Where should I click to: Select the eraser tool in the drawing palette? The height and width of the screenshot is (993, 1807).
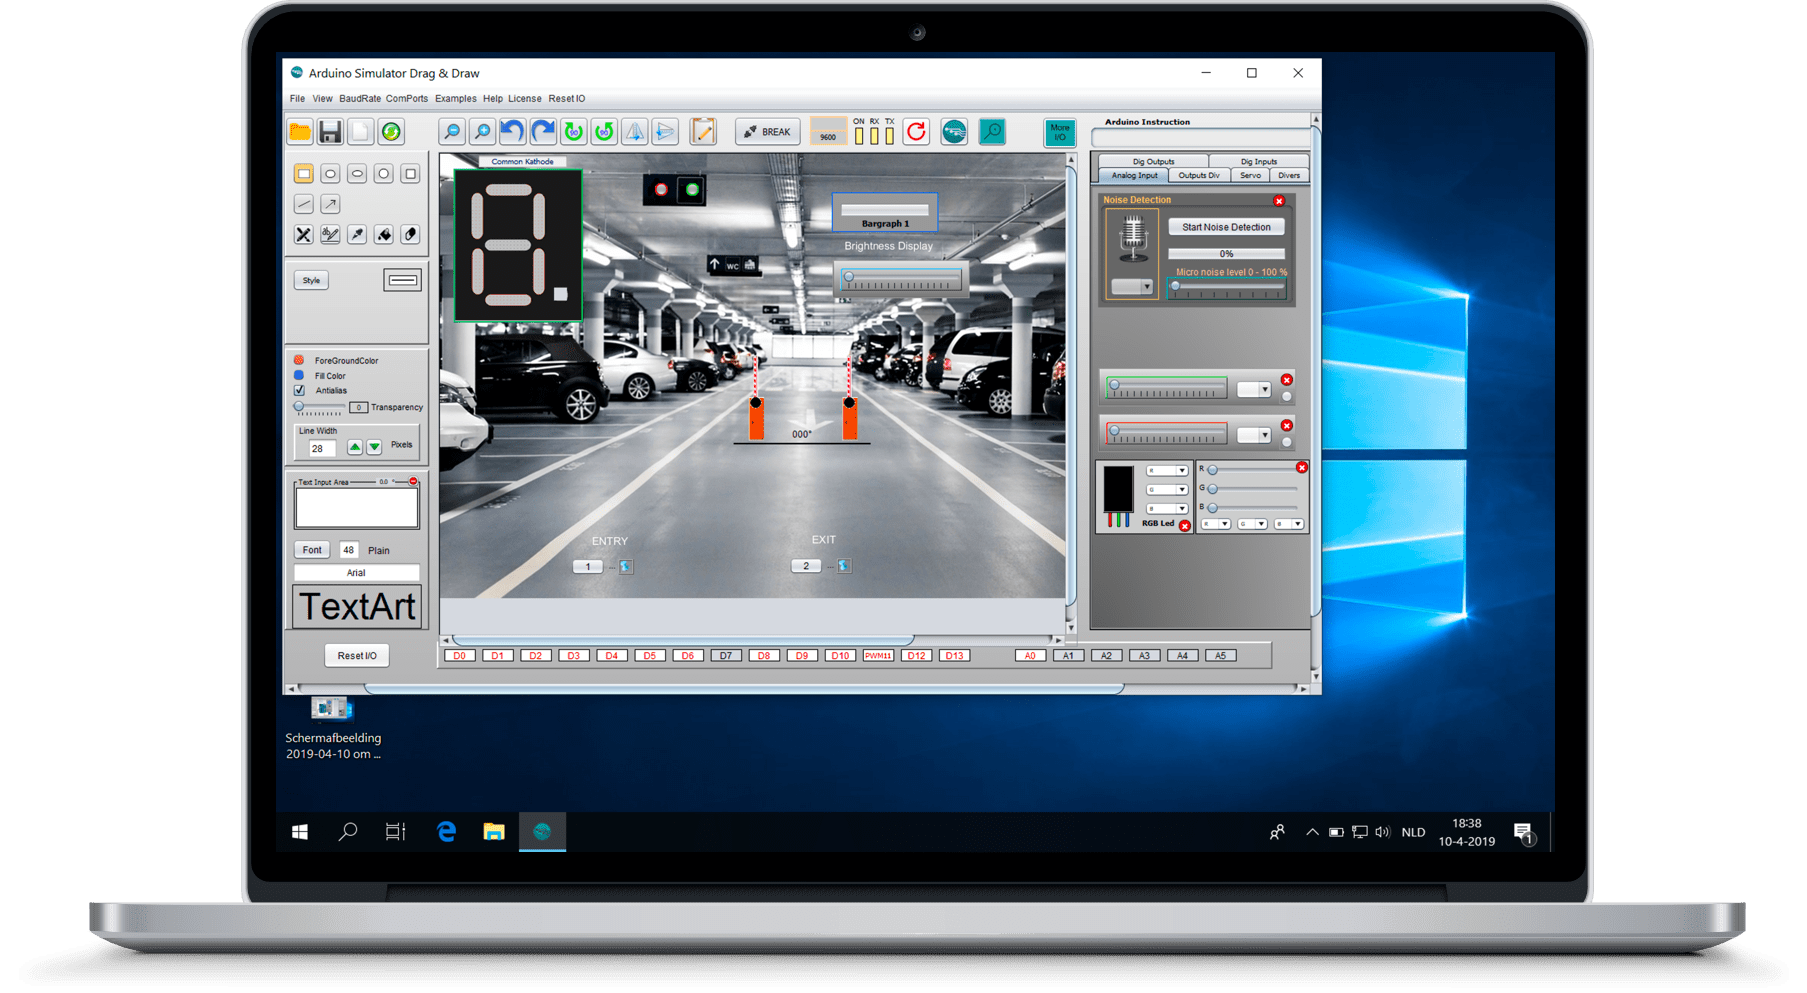tap(410, 235)
